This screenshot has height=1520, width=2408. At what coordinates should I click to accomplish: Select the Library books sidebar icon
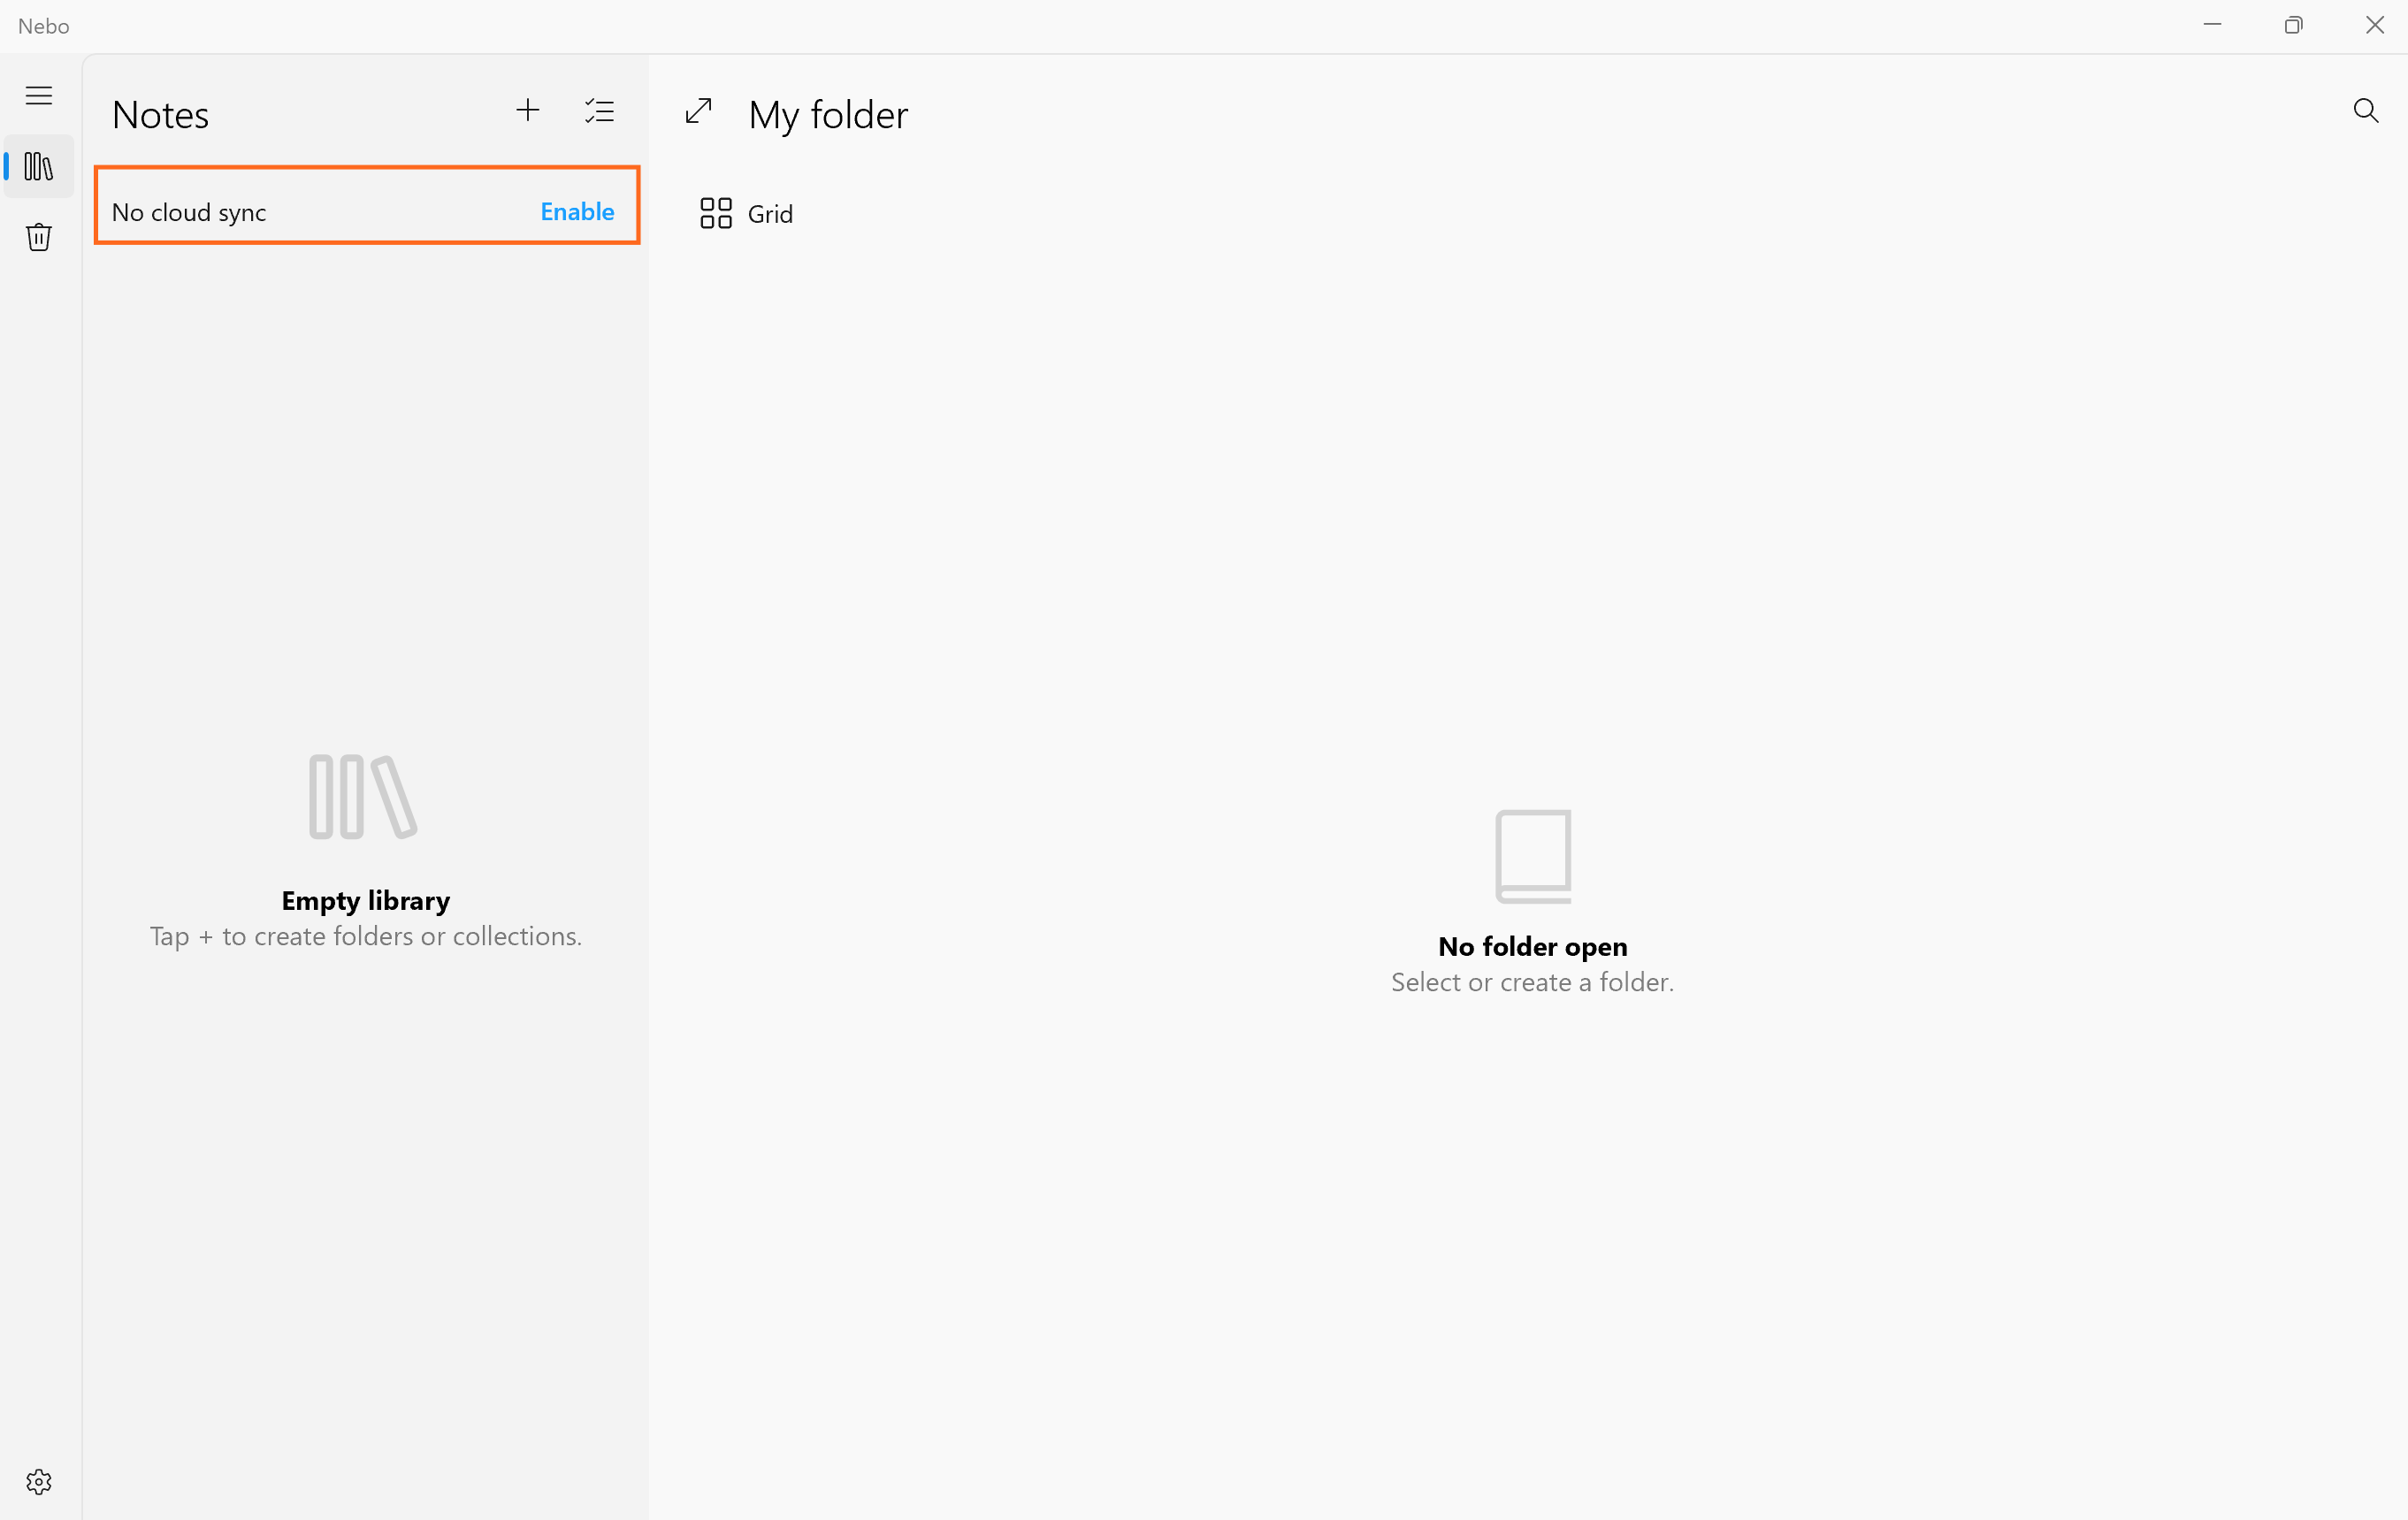[x=39, y=166]
